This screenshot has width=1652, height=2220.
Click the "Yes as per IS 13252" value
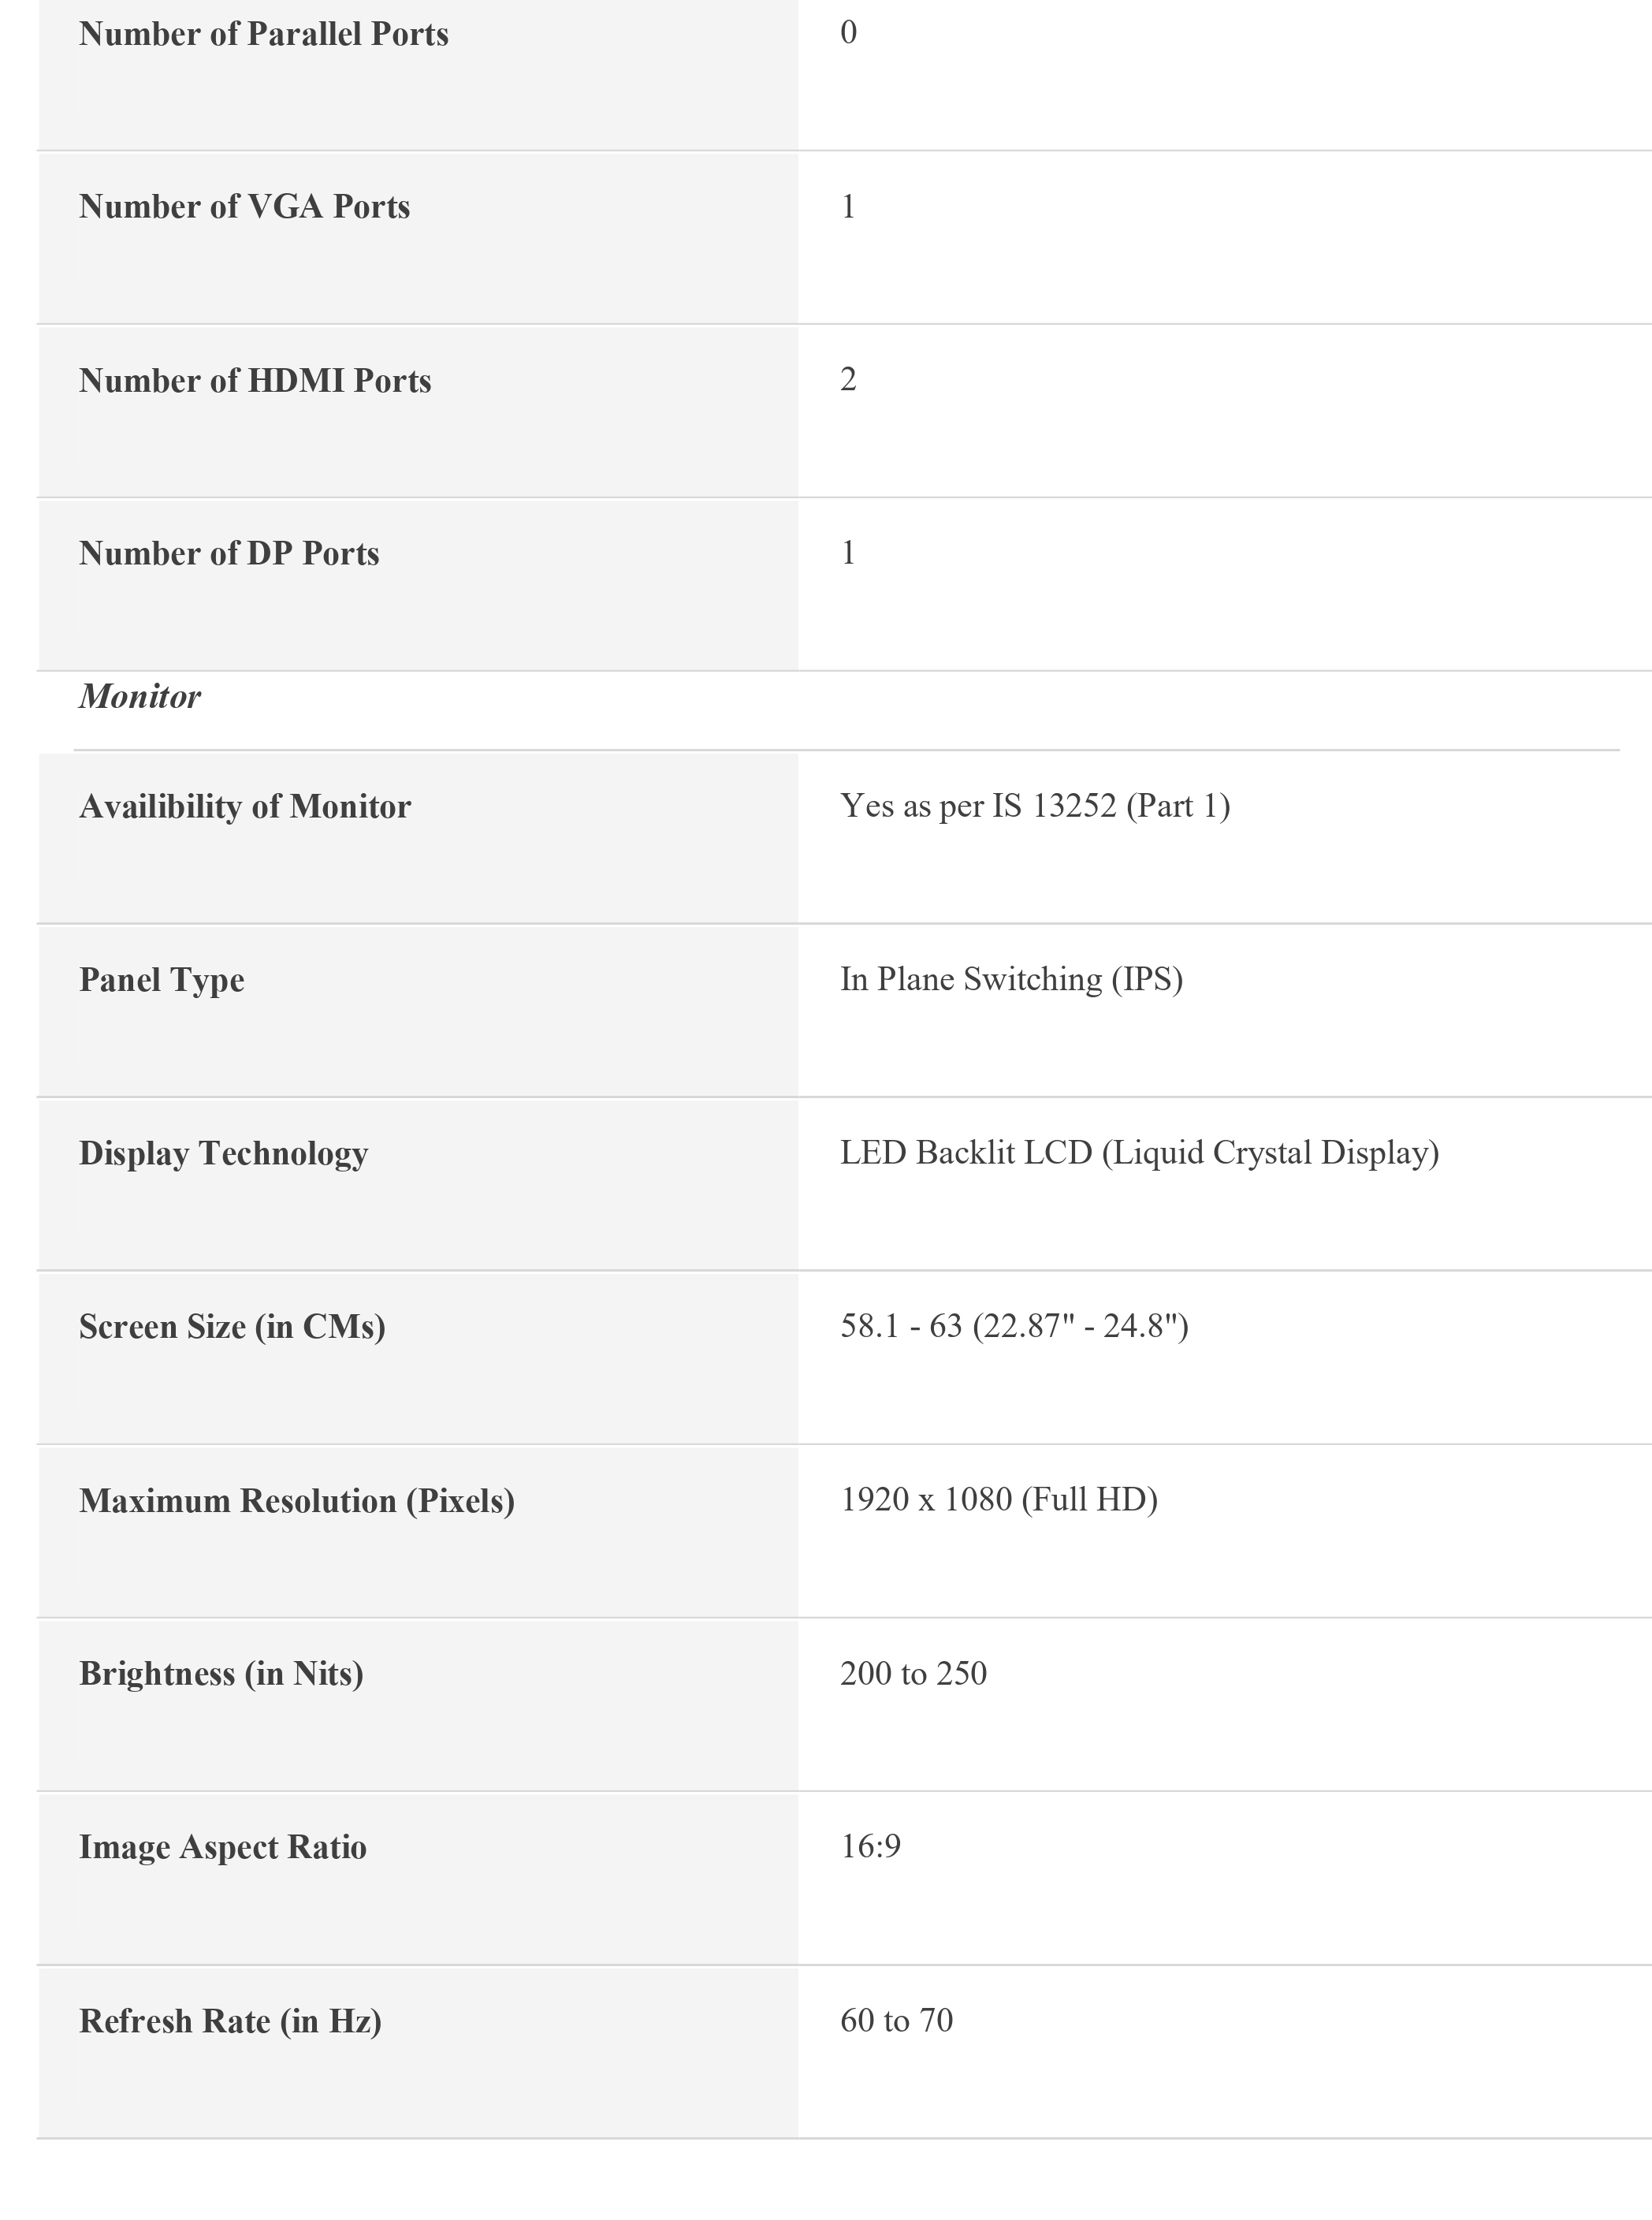point(1034,806)
